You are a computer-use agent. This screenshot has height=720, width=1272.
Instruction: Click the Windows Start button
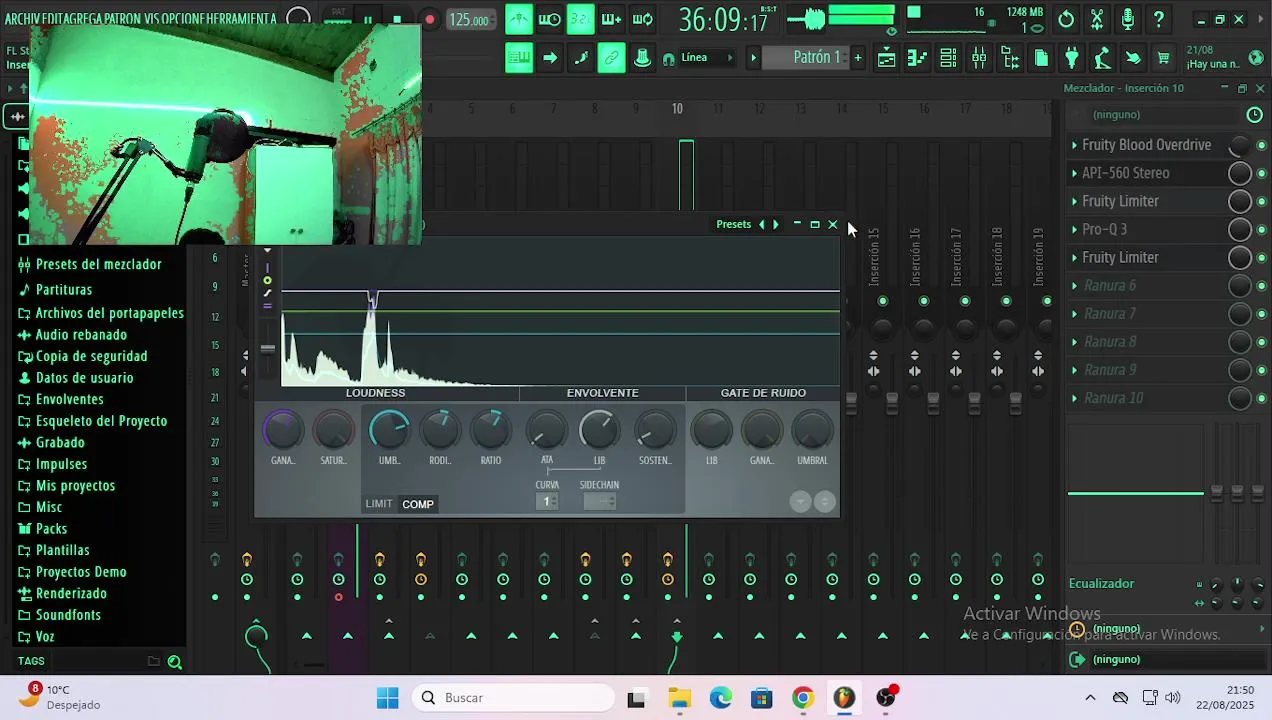click(387, 698)
